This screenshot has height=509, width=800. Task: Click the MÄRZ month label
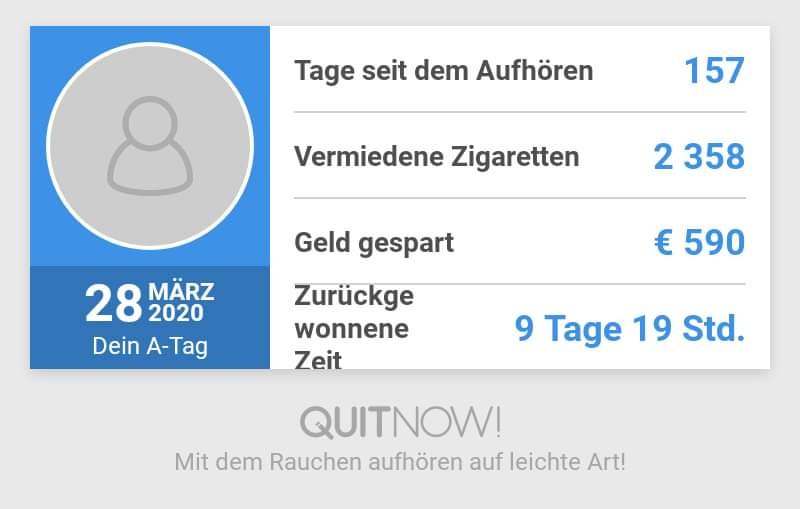click(x=181, y=292)
